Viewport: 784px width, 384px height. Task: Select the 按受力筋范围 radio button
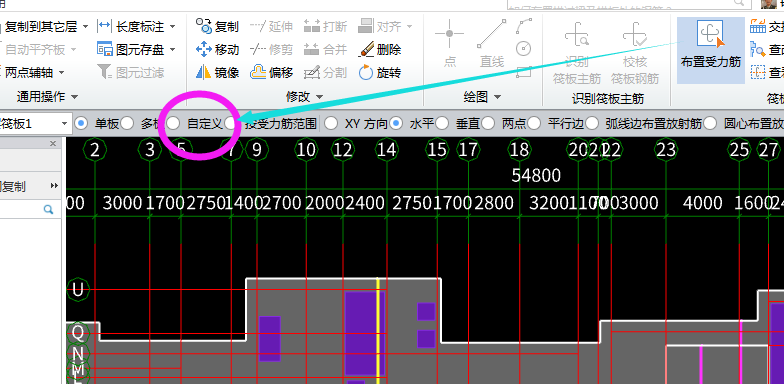pos(230,123)
